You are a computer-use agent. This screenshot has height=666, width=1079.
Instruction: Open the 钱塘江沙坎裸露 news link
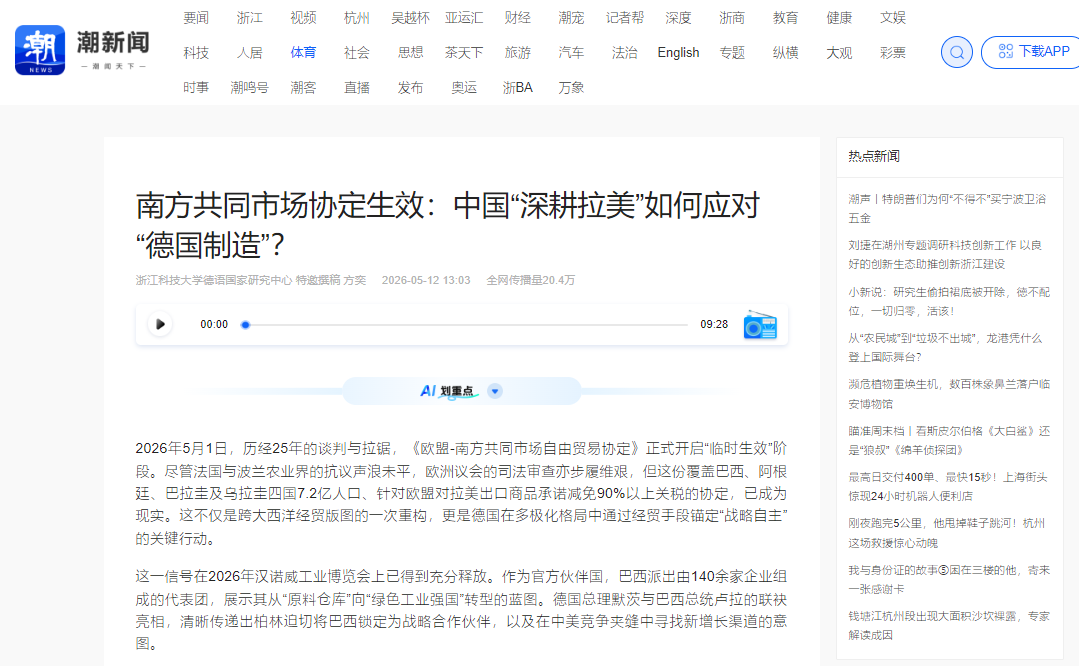tap(949, 625)
